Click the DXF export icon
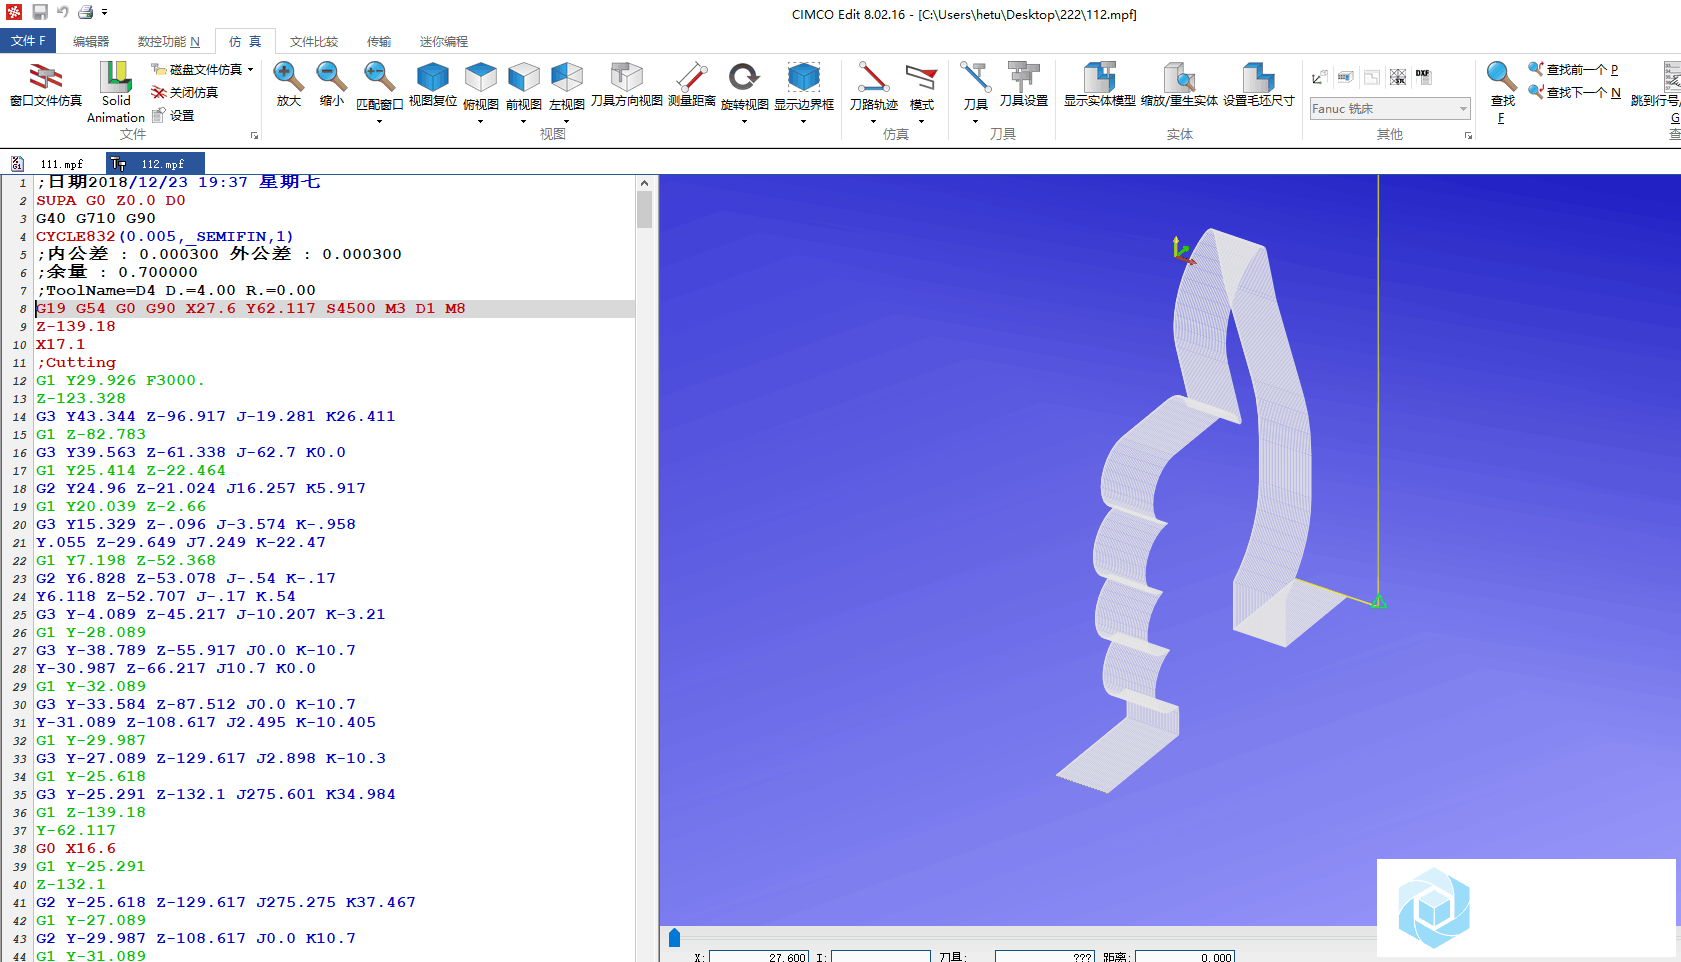Screen dimensions: 1681x962 pos(1423,76)
